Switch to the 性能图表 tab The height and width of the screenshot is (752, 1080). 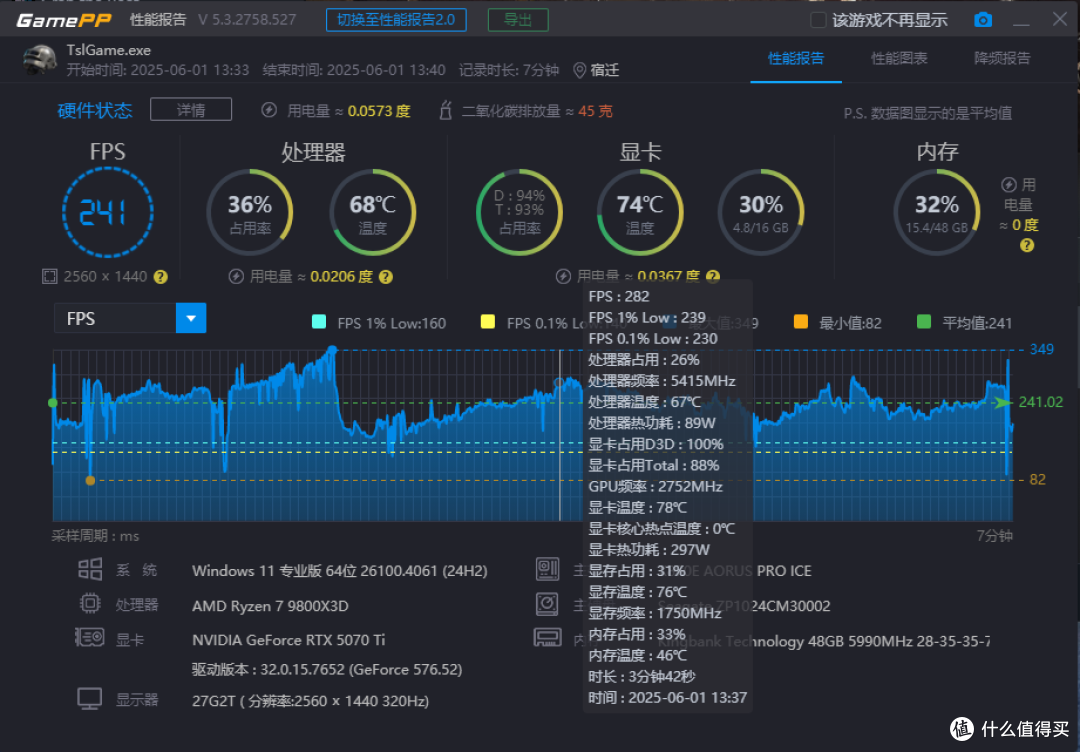pos(899,59)
